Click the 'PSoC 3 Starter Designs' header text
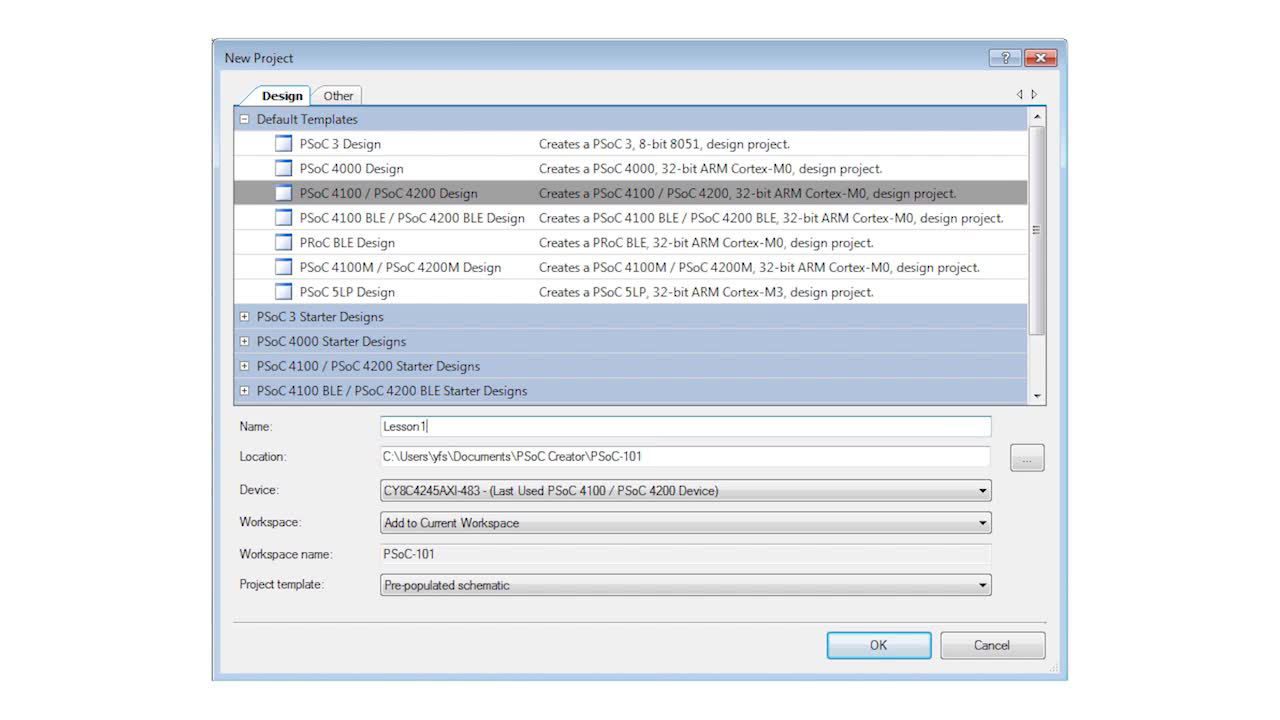Viewport: 1280px width, 720px height. click(x=320, y=317)
